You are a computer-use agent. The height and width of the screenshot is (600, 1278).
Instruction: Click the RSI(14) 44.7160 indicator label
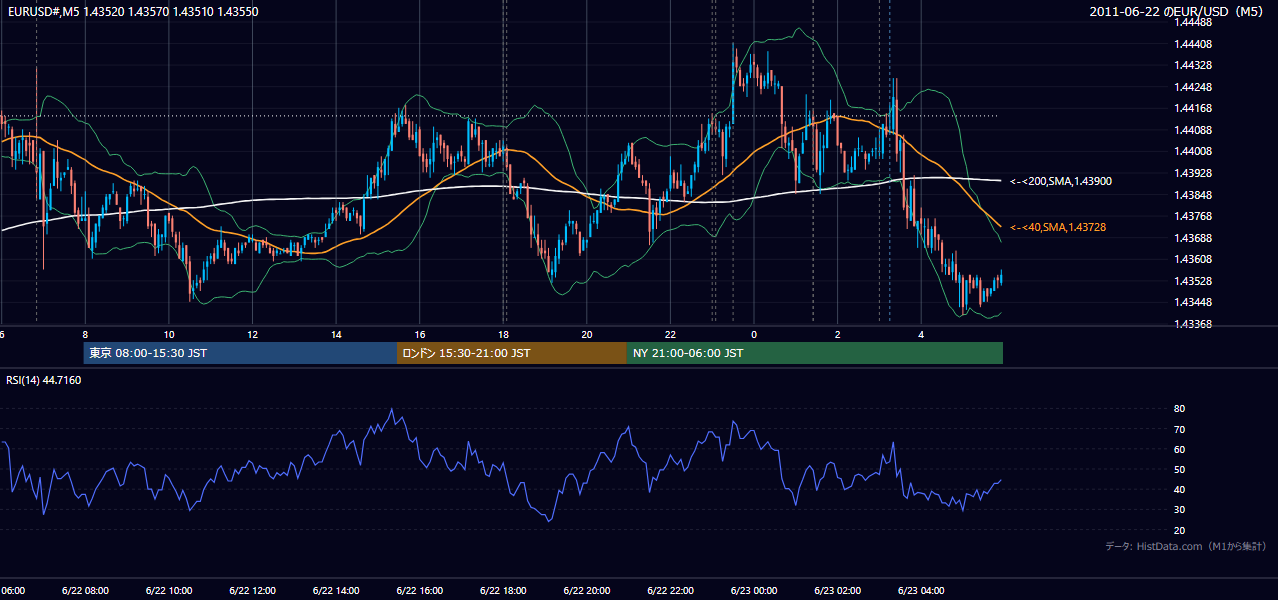[44, 380]
